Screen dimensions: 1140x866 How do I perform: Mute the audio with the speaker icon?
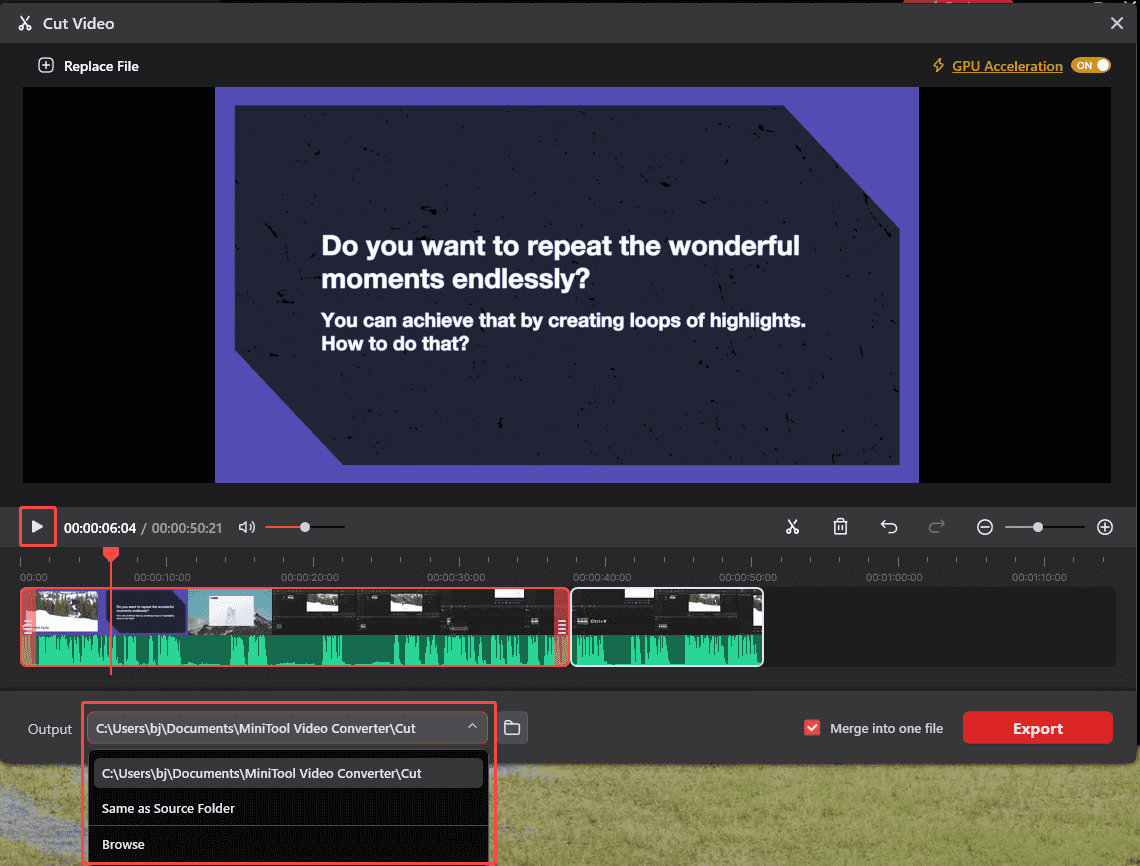pyautogui.click(x=246, y=527)
